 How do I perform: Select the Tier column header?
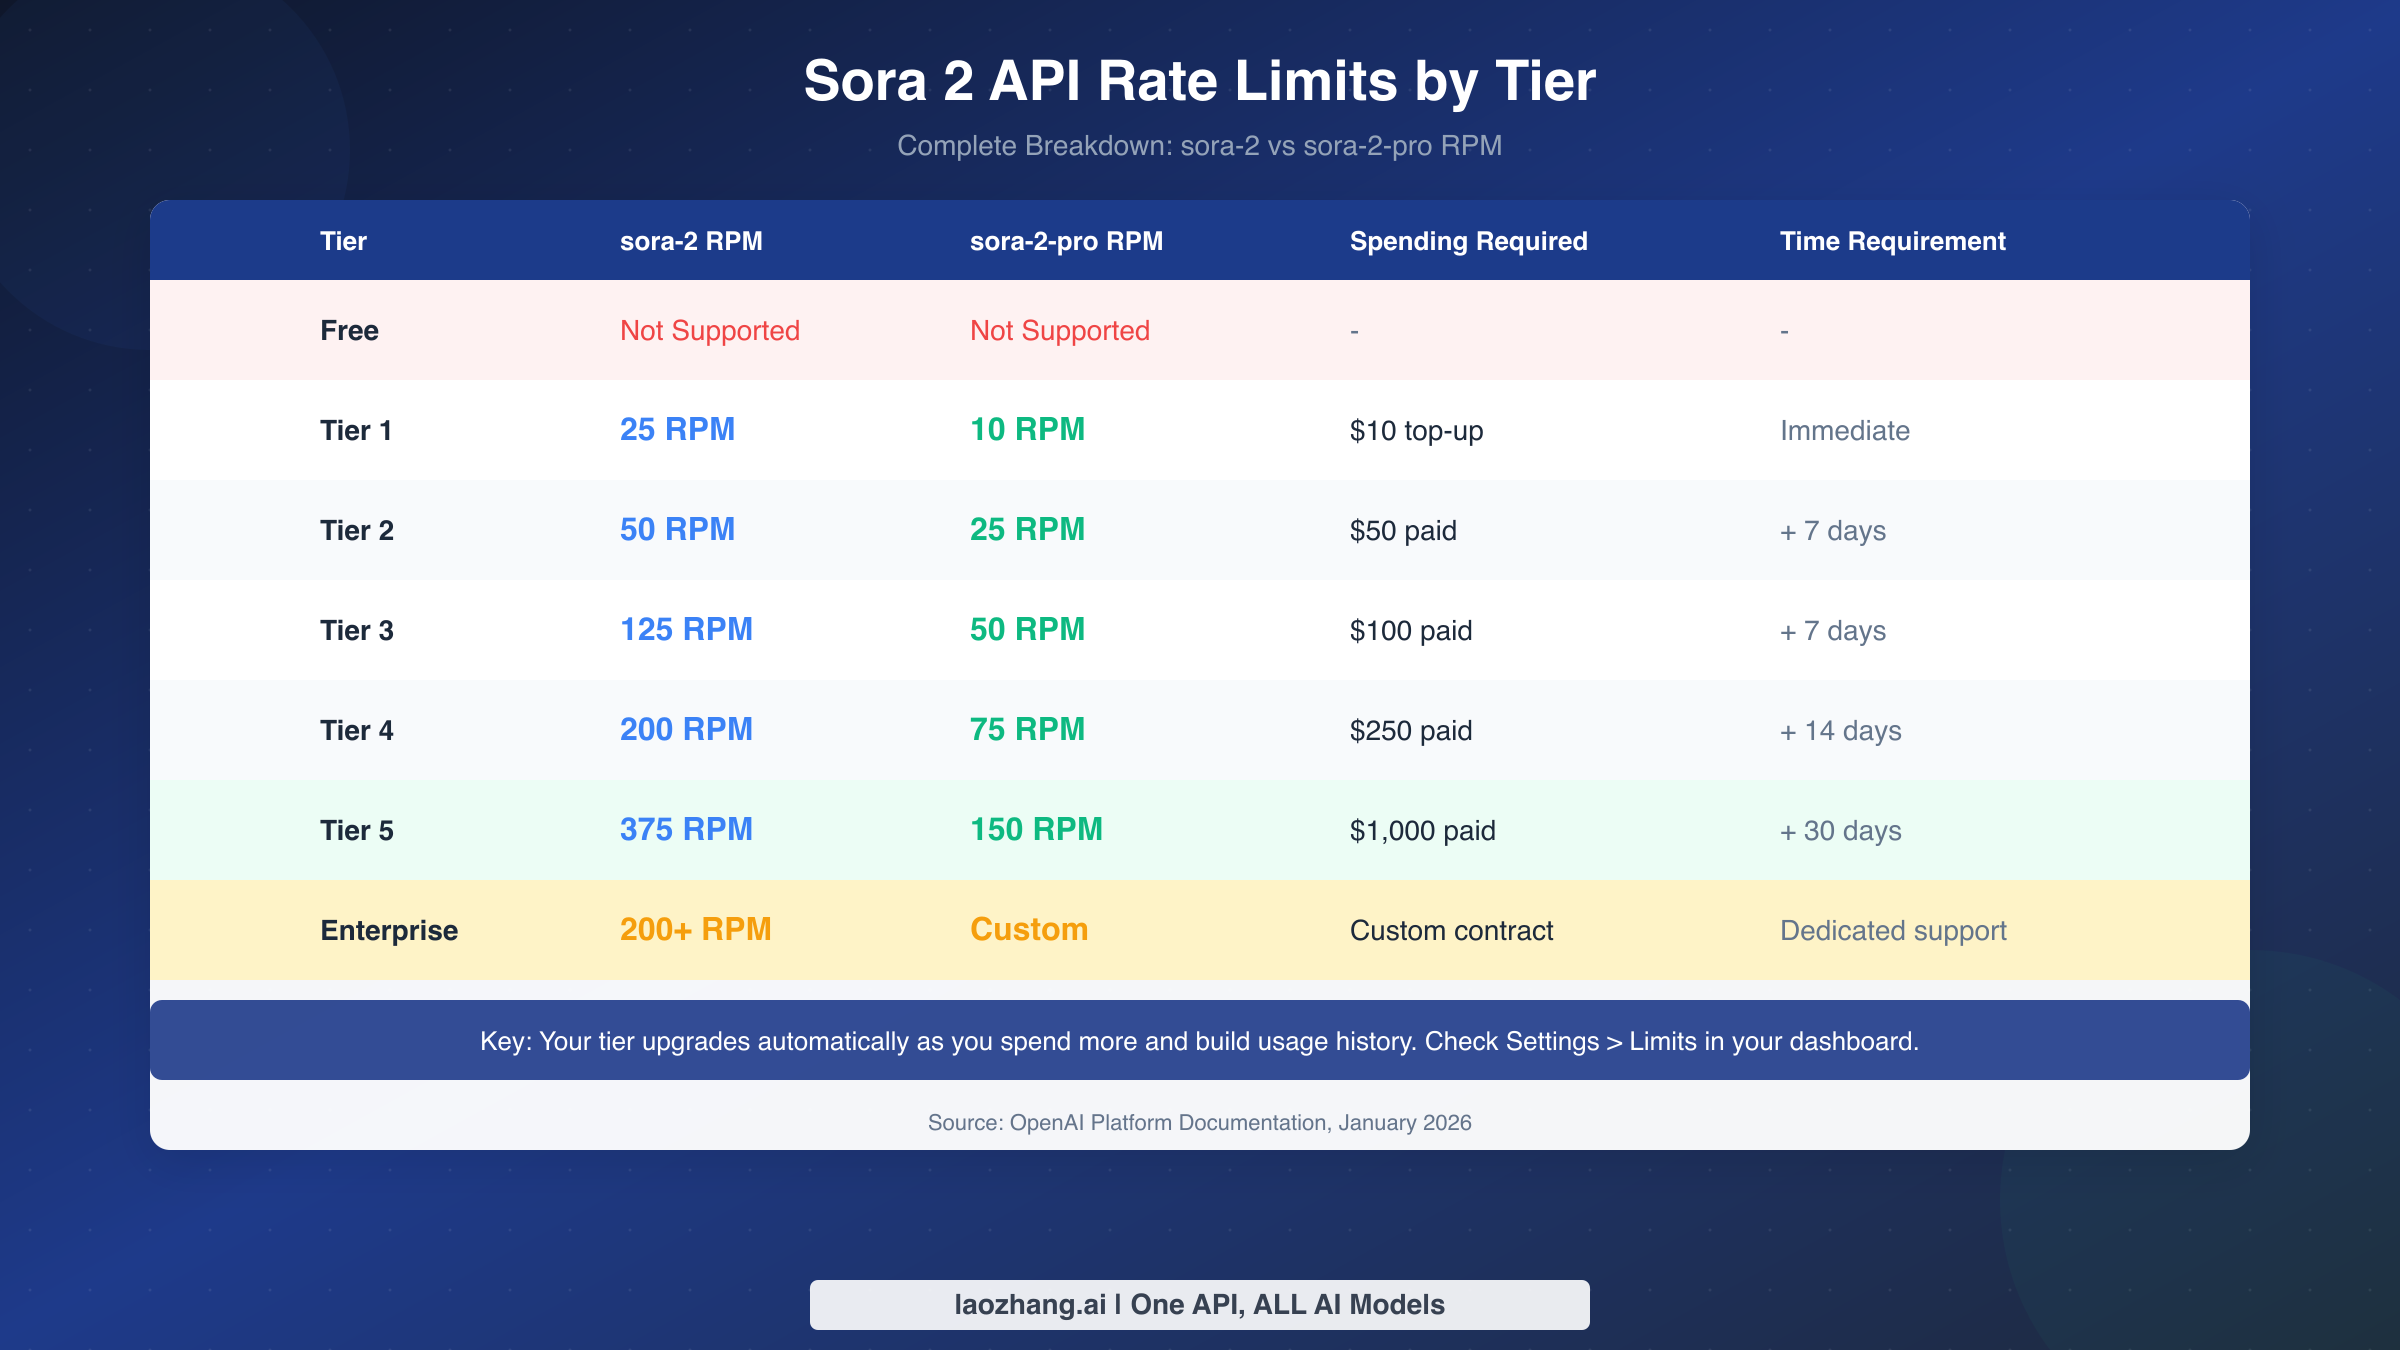pos(343,241)
